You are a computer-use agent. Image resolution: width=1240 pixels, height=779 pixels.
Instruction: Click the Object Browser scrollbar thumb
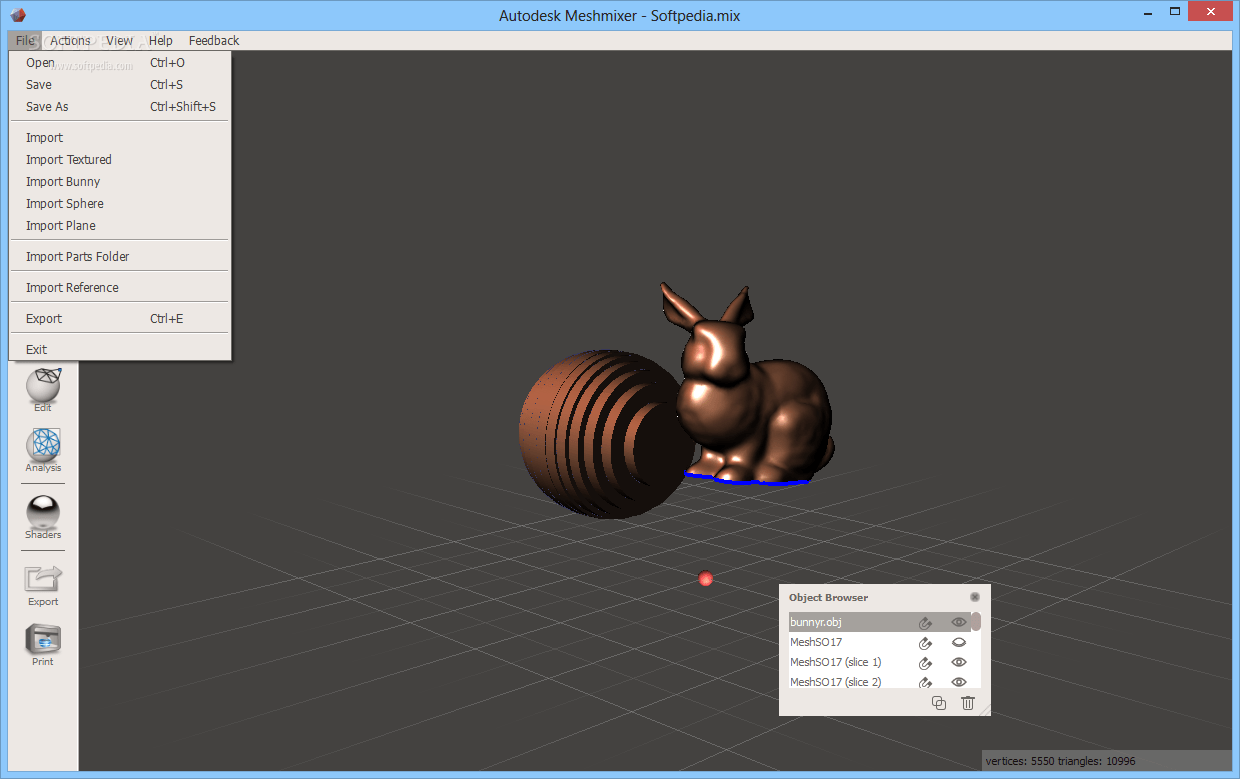[x=976, y=622]
